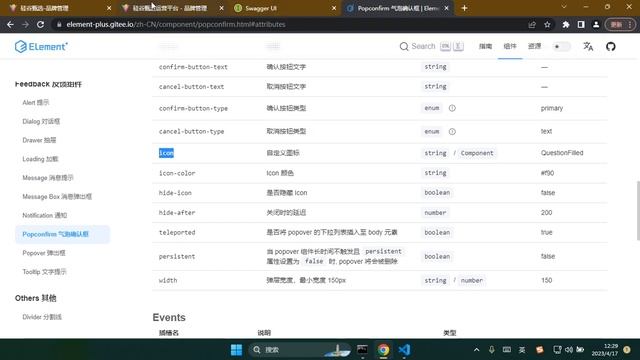The width and height of the screenshot is (640, 360).
Task: Open Notification in sidebar
Action: click(x=44, y=215)
